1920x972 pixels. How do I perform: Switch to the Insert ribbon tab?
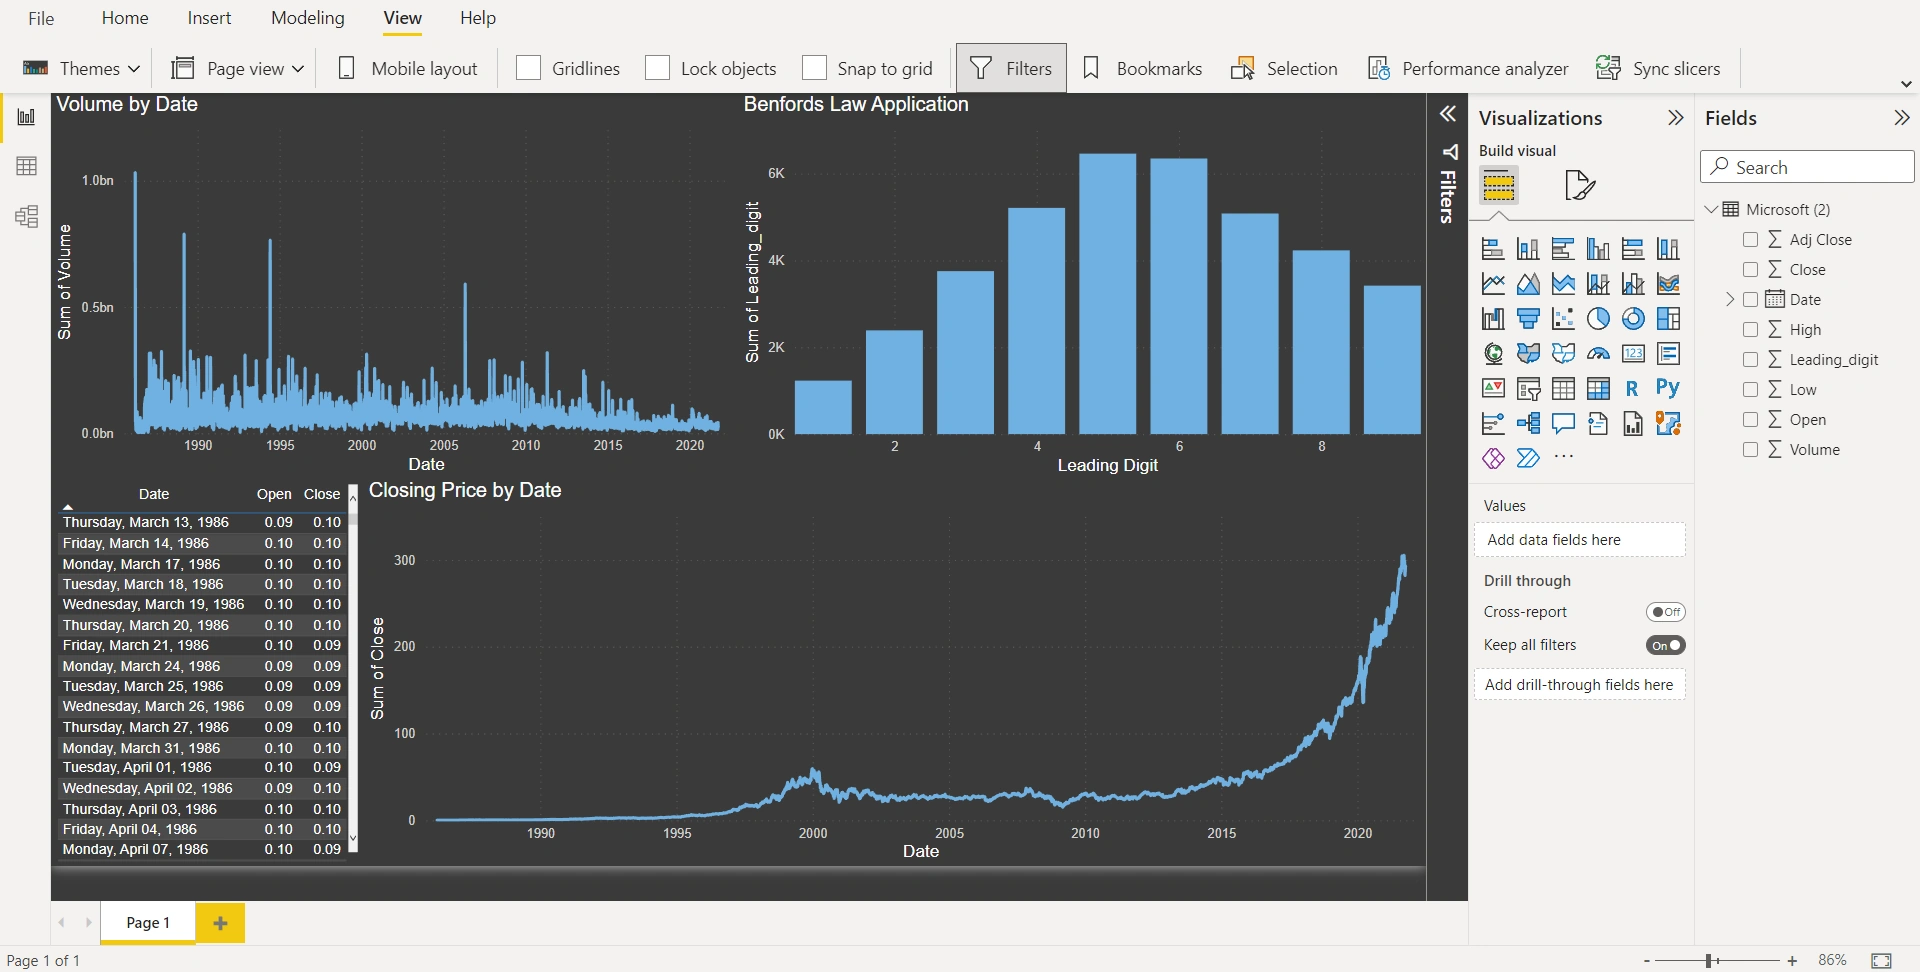tap(209, 18)
